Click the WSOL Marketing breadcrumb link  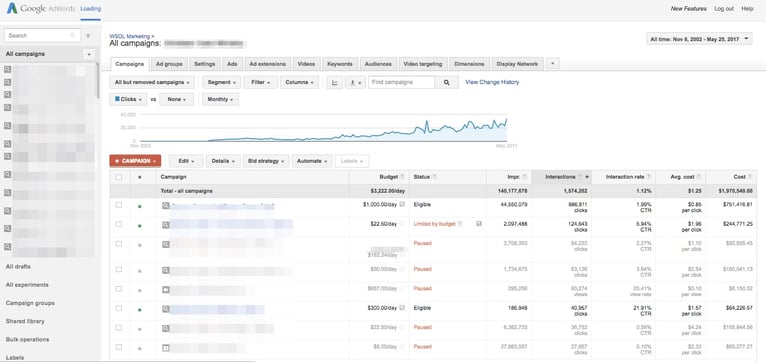pos(130,36)
